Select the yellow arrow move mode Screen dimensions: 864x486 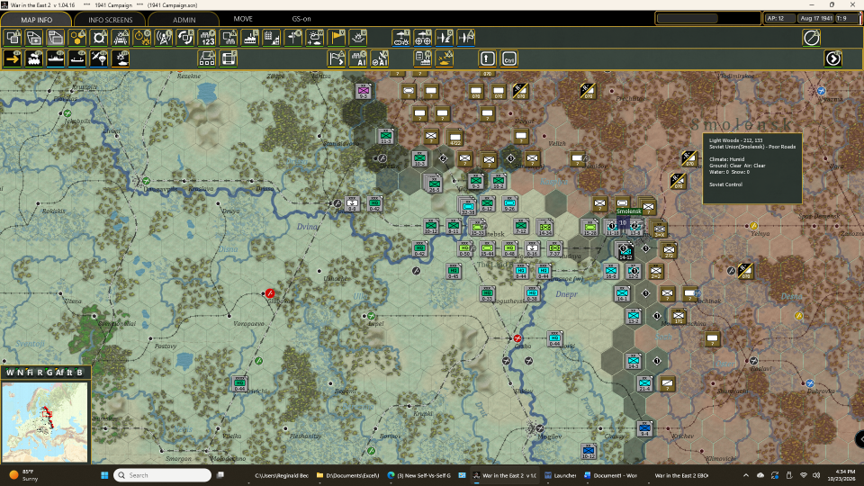coord(13,58)
